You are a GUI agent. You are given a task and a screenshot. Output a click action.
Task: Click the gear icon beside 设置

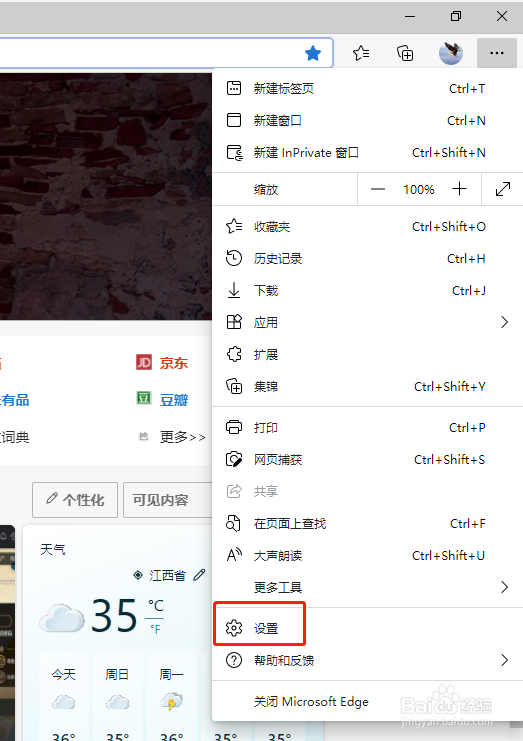click(x=234, y=628)
